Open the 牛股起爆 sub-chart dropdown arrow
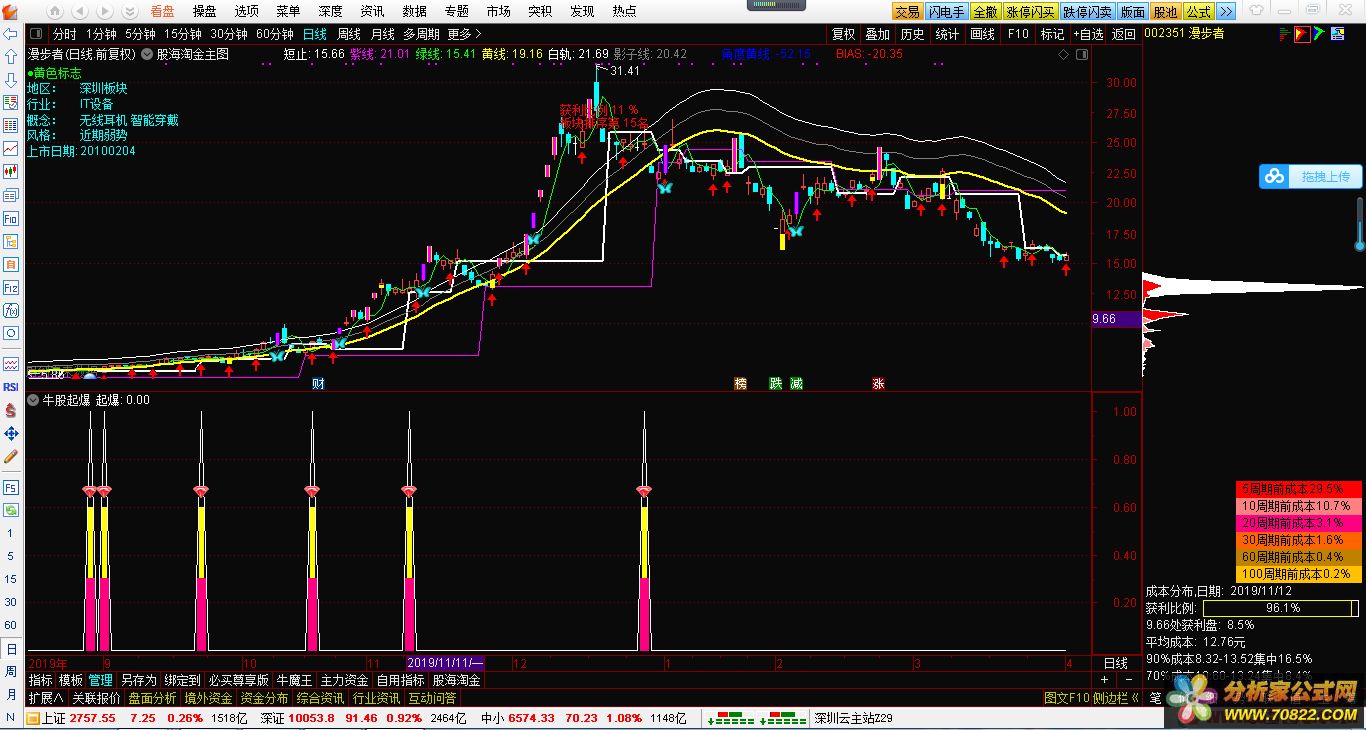1366x730 pixels. click(x=32, y=400)
